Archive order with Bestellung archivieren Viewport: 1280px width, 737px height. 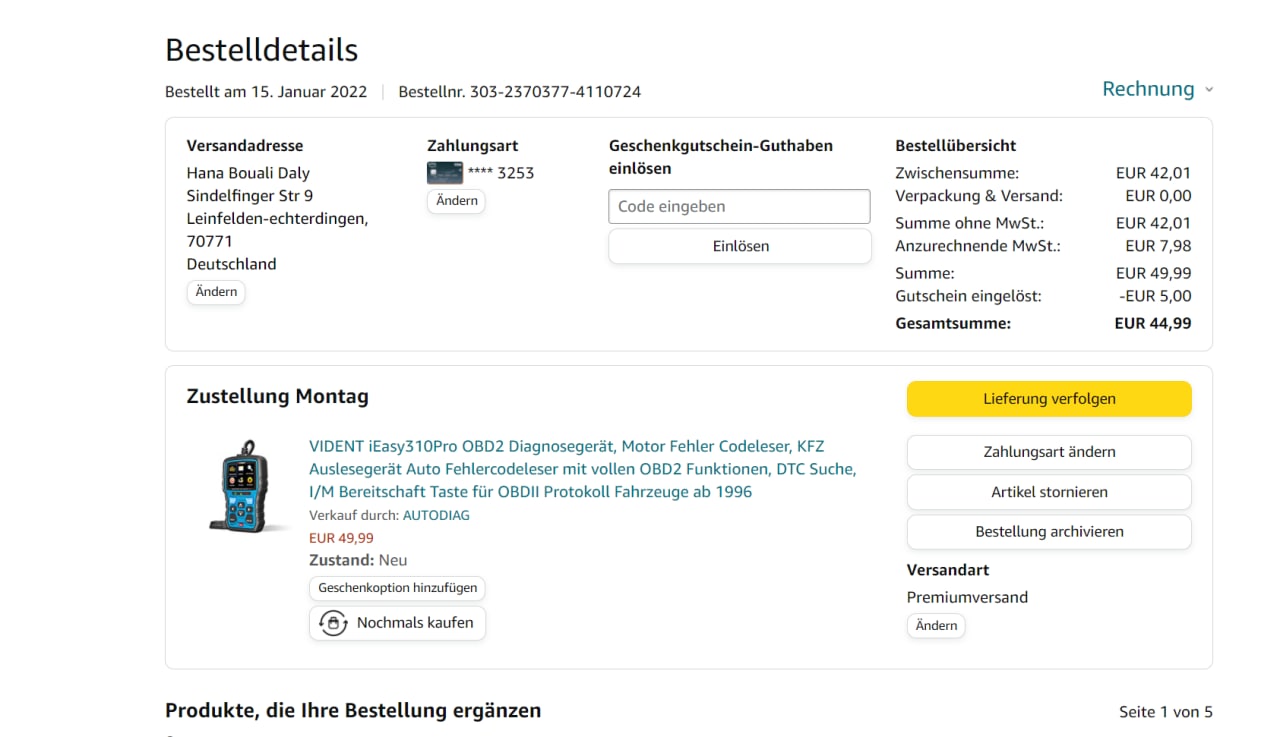1049,532
